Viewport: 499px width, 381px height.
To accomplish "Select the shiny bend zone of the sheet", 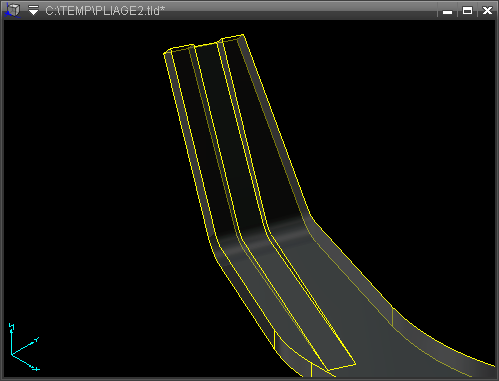I will tap(263, 238).
